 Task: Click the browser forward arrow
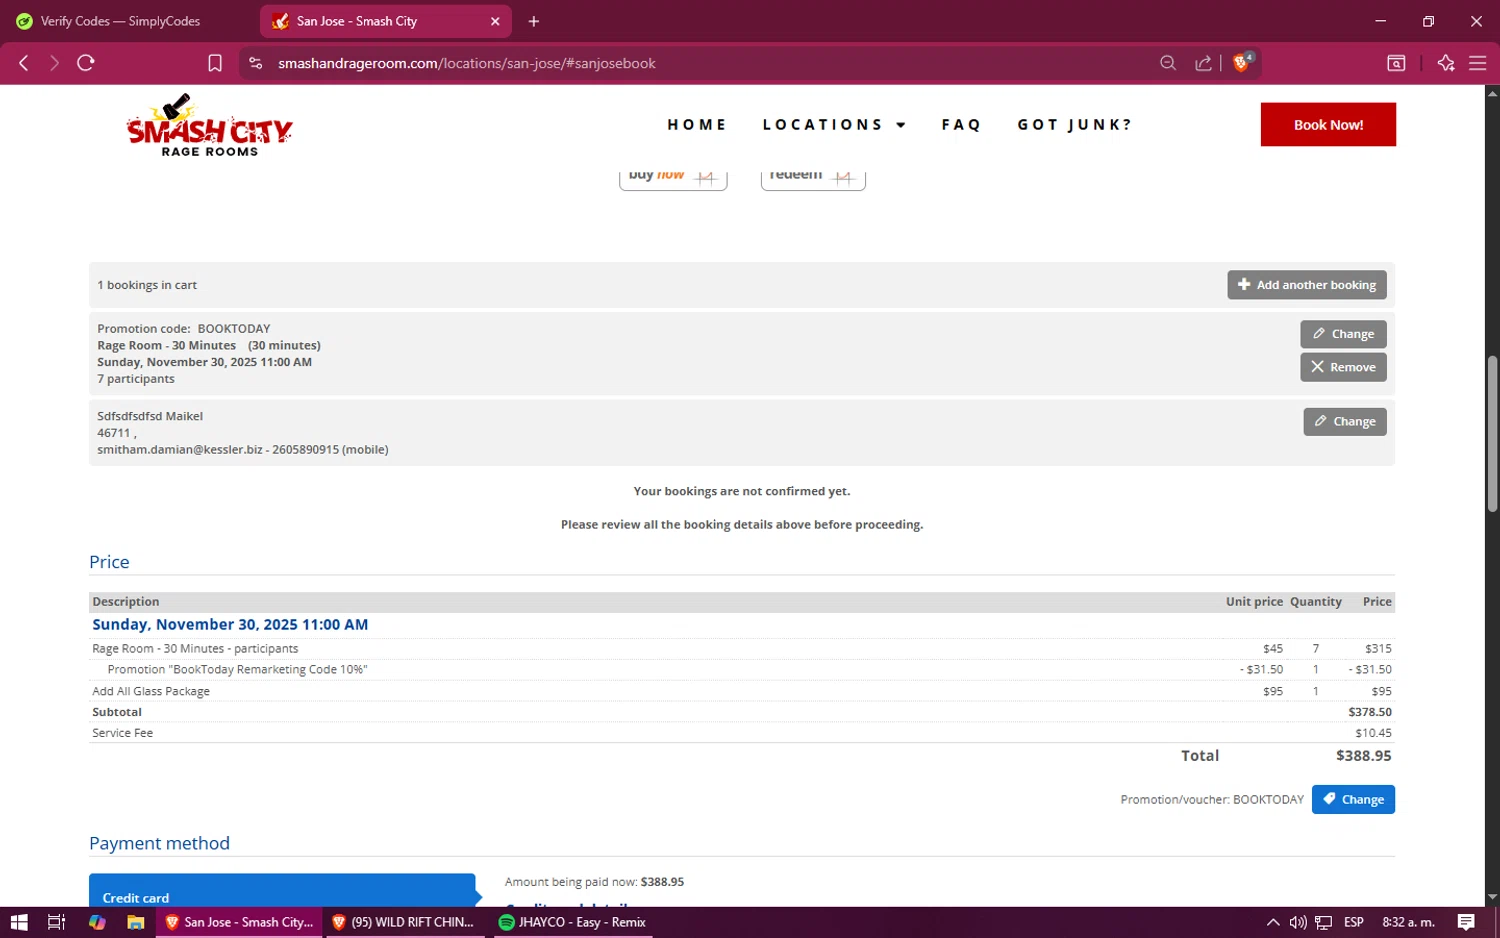[54, 63]
